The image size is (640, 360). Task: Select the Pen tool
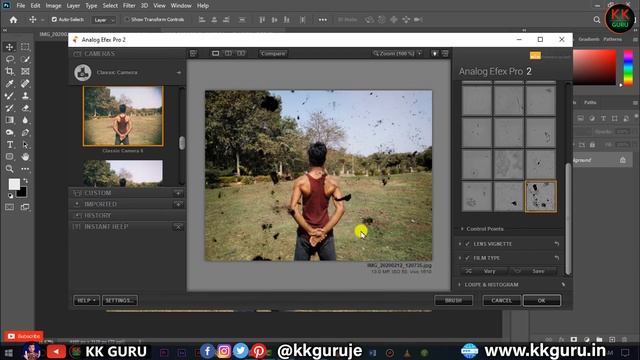25,132
